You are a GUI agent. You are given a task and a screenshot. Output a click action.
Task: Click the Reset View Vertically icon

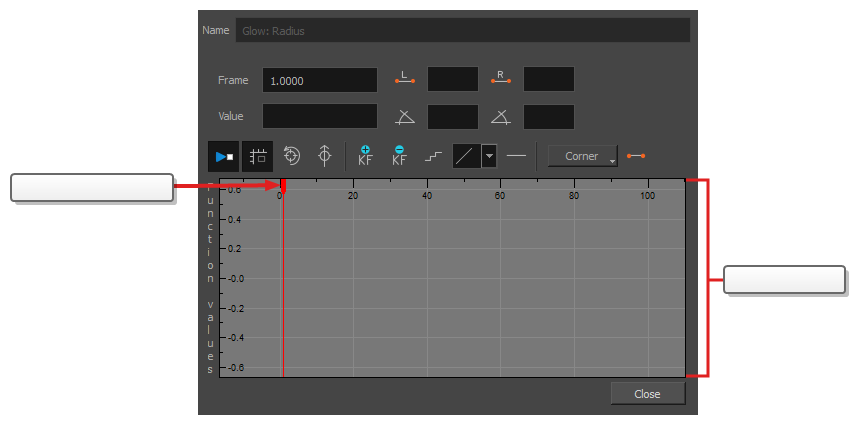pos(324,157)
